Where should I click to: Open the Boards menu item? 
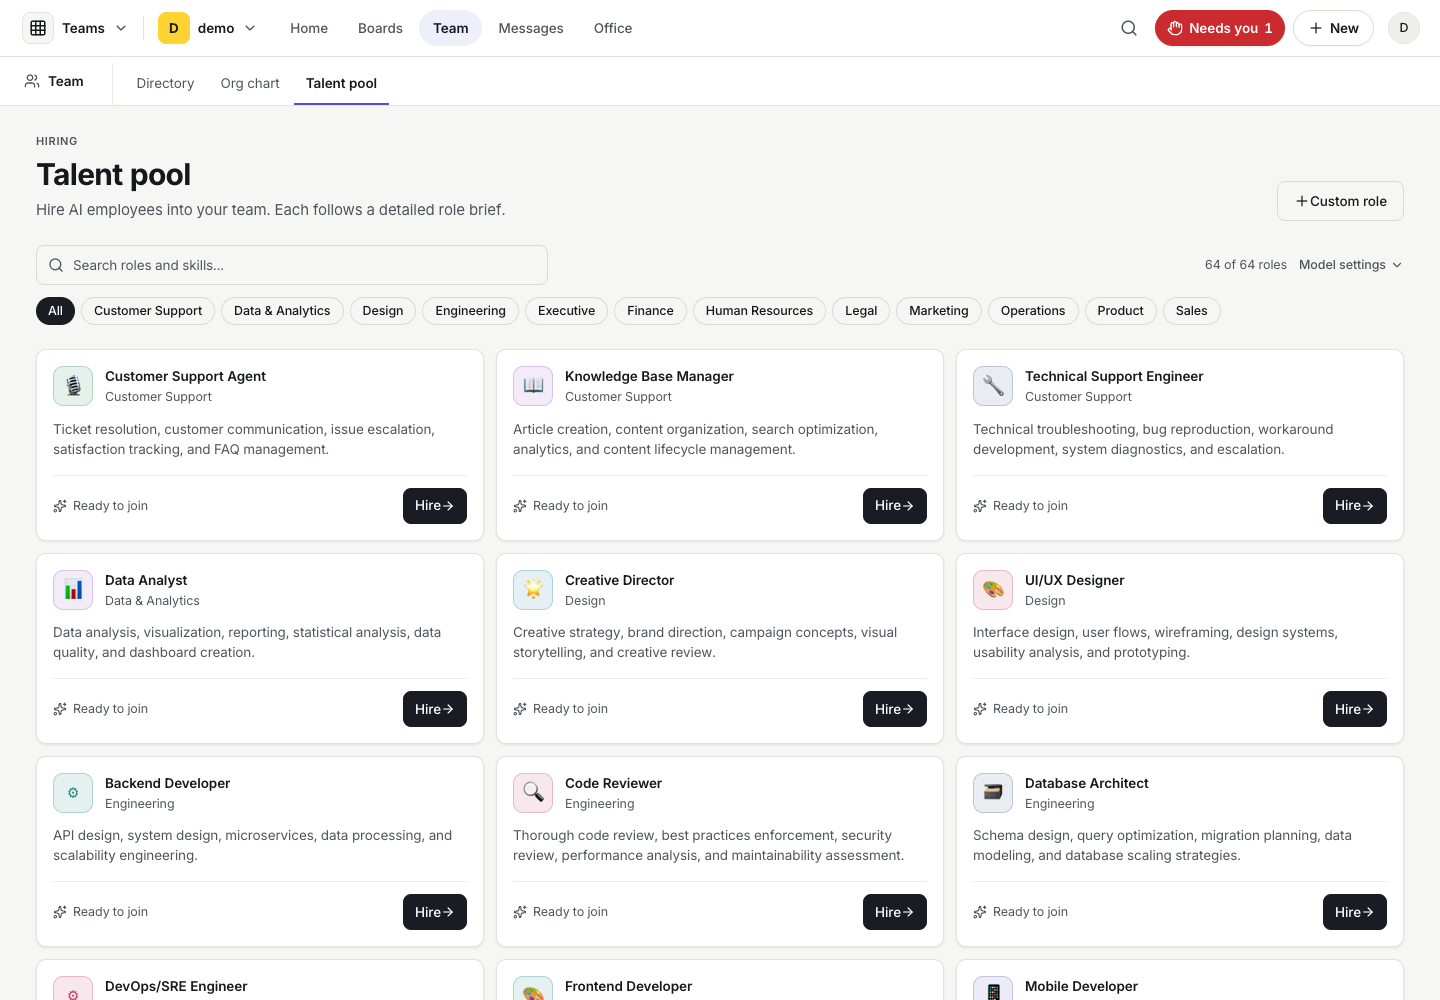click(x=380, y=28)
